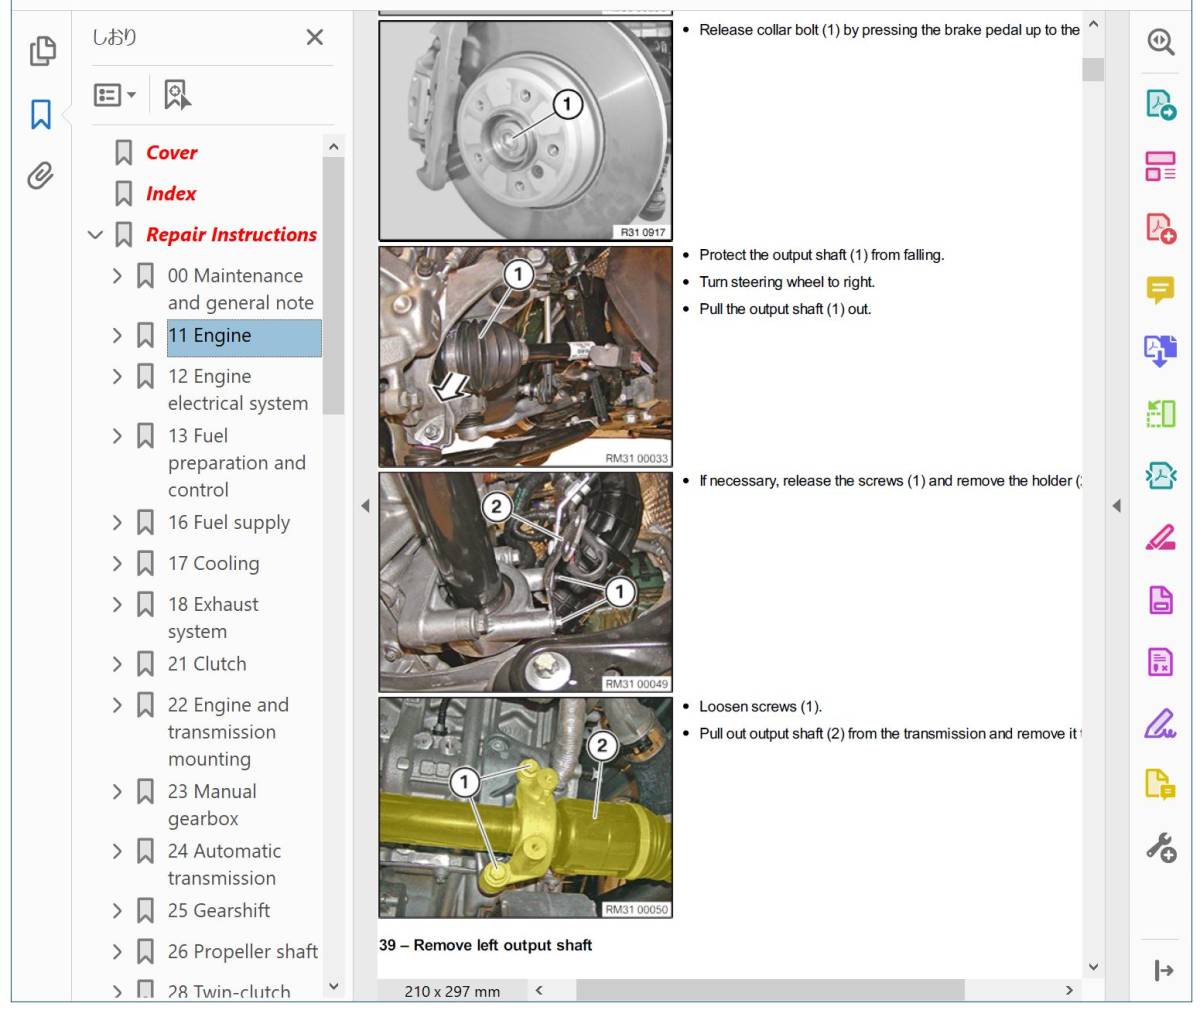This screenshot has width=1200, height=1010.
Task: Open the green page extract tool
Action: pos(1160,414)
